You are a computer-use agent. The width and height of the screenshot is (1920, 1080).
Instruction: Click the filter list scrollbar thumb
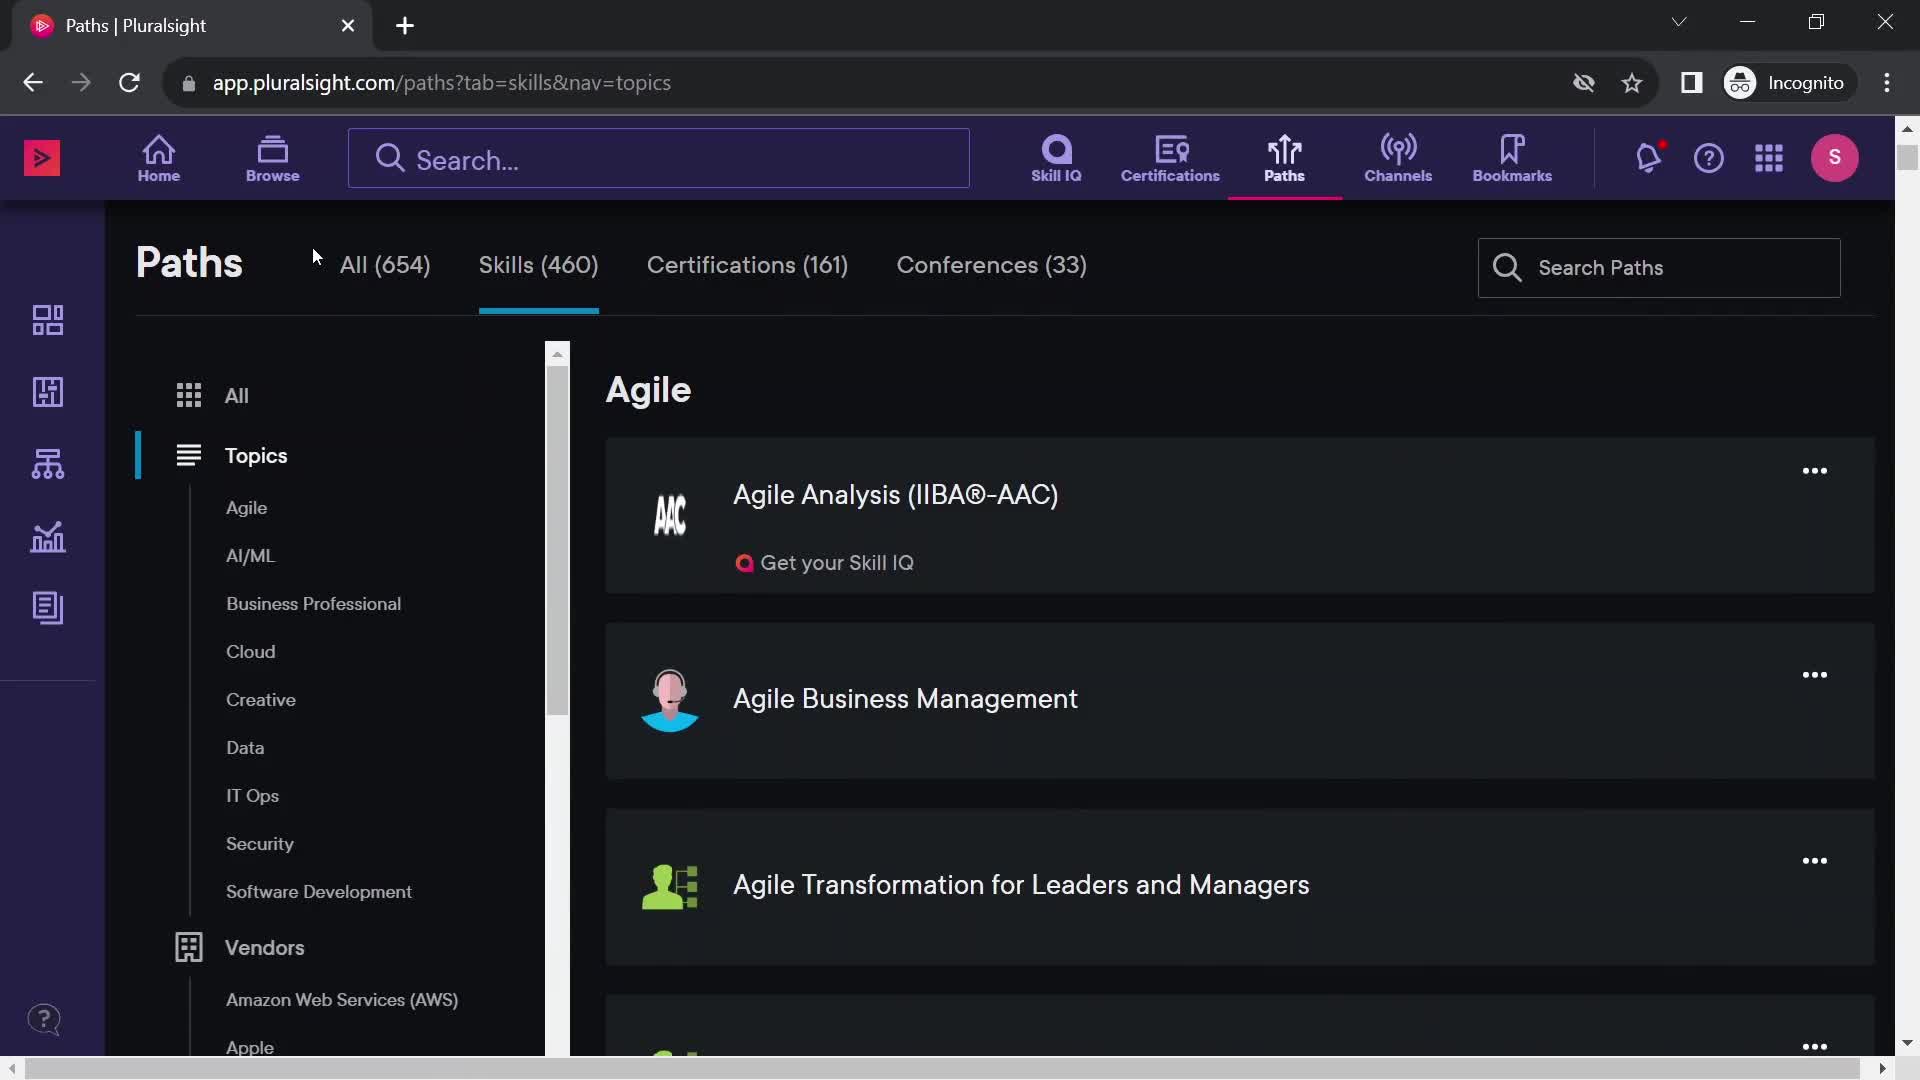click(x=557, y=540)
